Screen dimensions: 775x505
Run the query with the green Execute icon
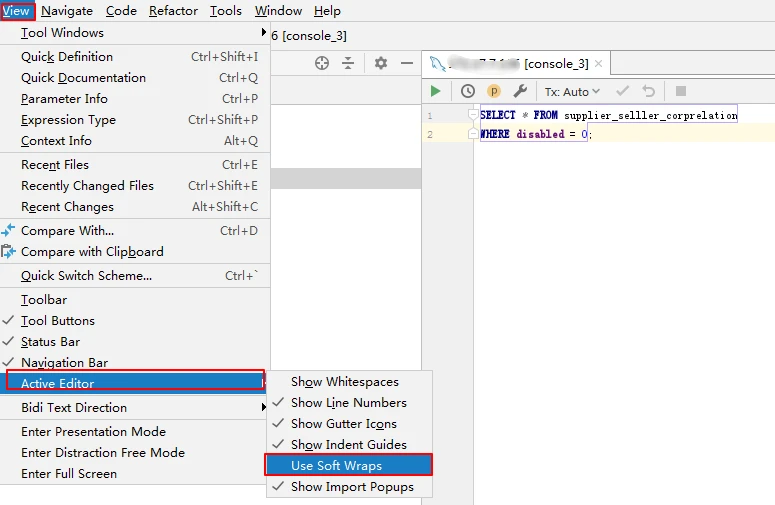click(x=435, y=91)
